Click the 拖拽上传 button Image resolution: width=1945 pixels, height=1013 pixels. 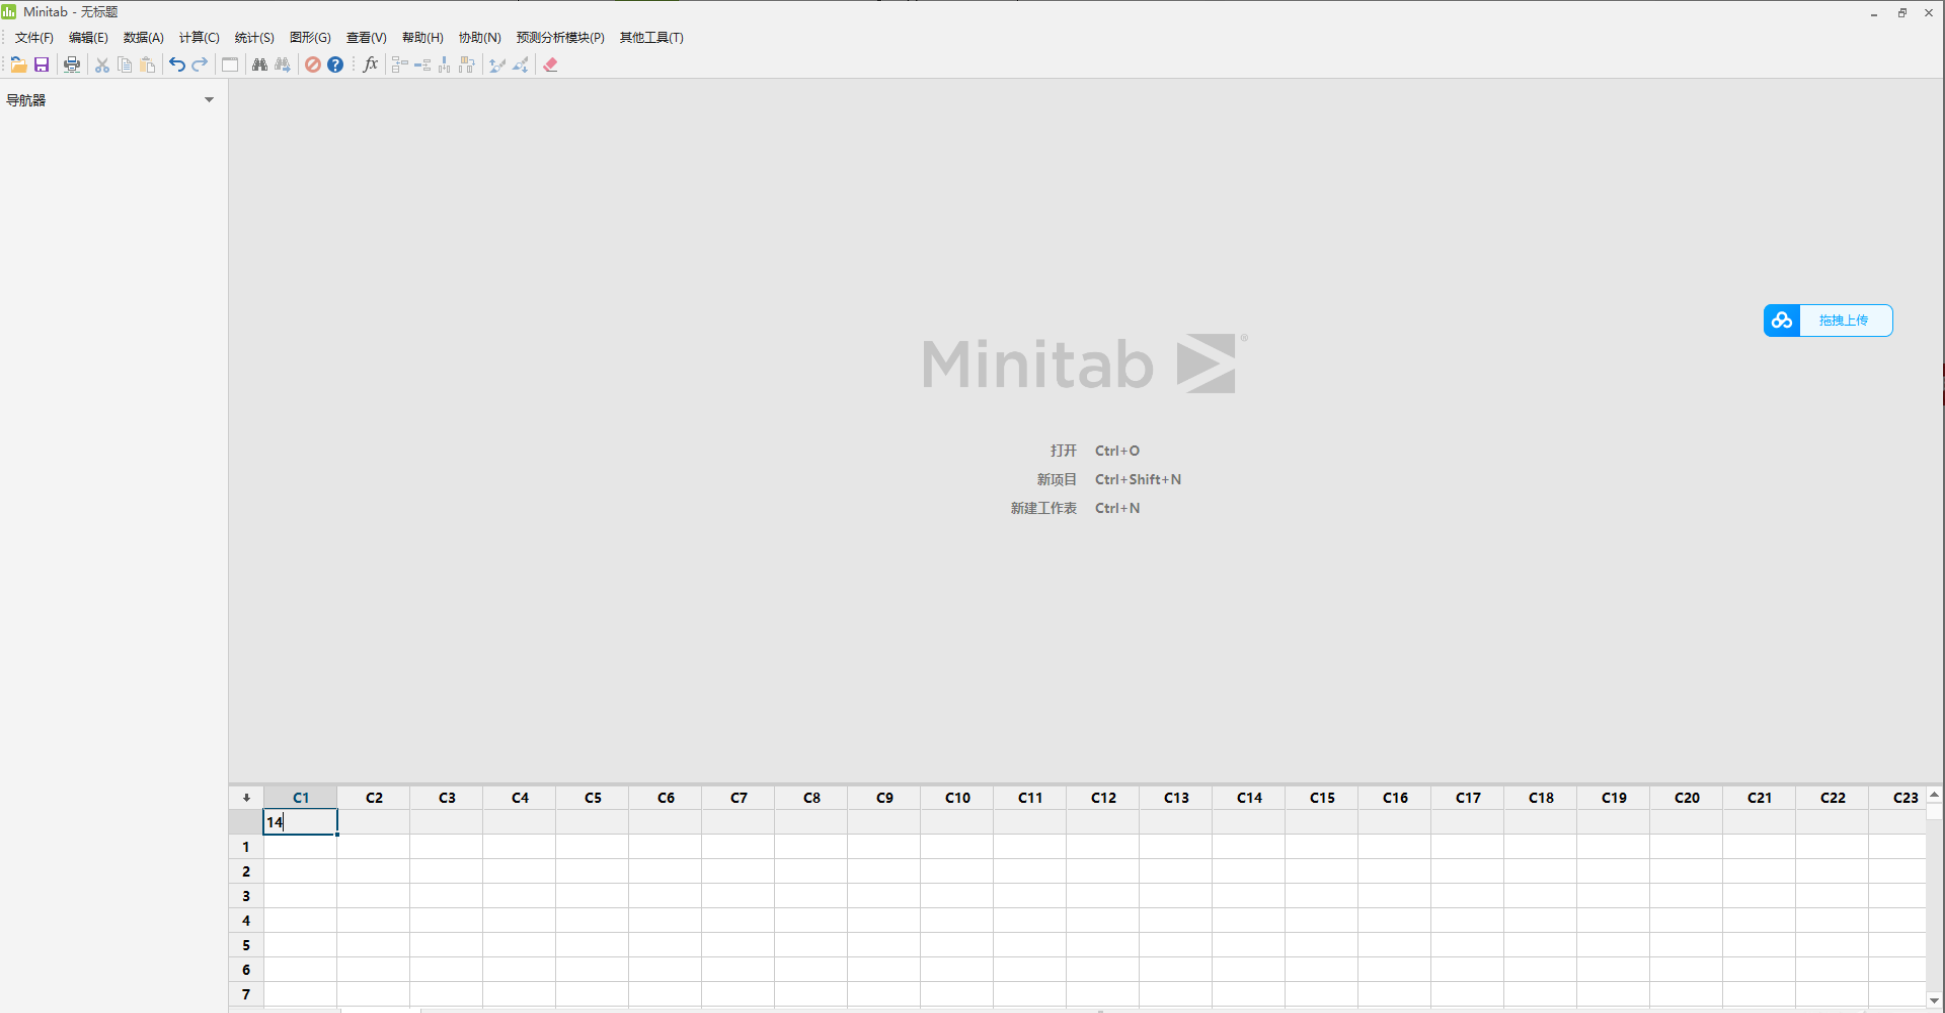1828,321
